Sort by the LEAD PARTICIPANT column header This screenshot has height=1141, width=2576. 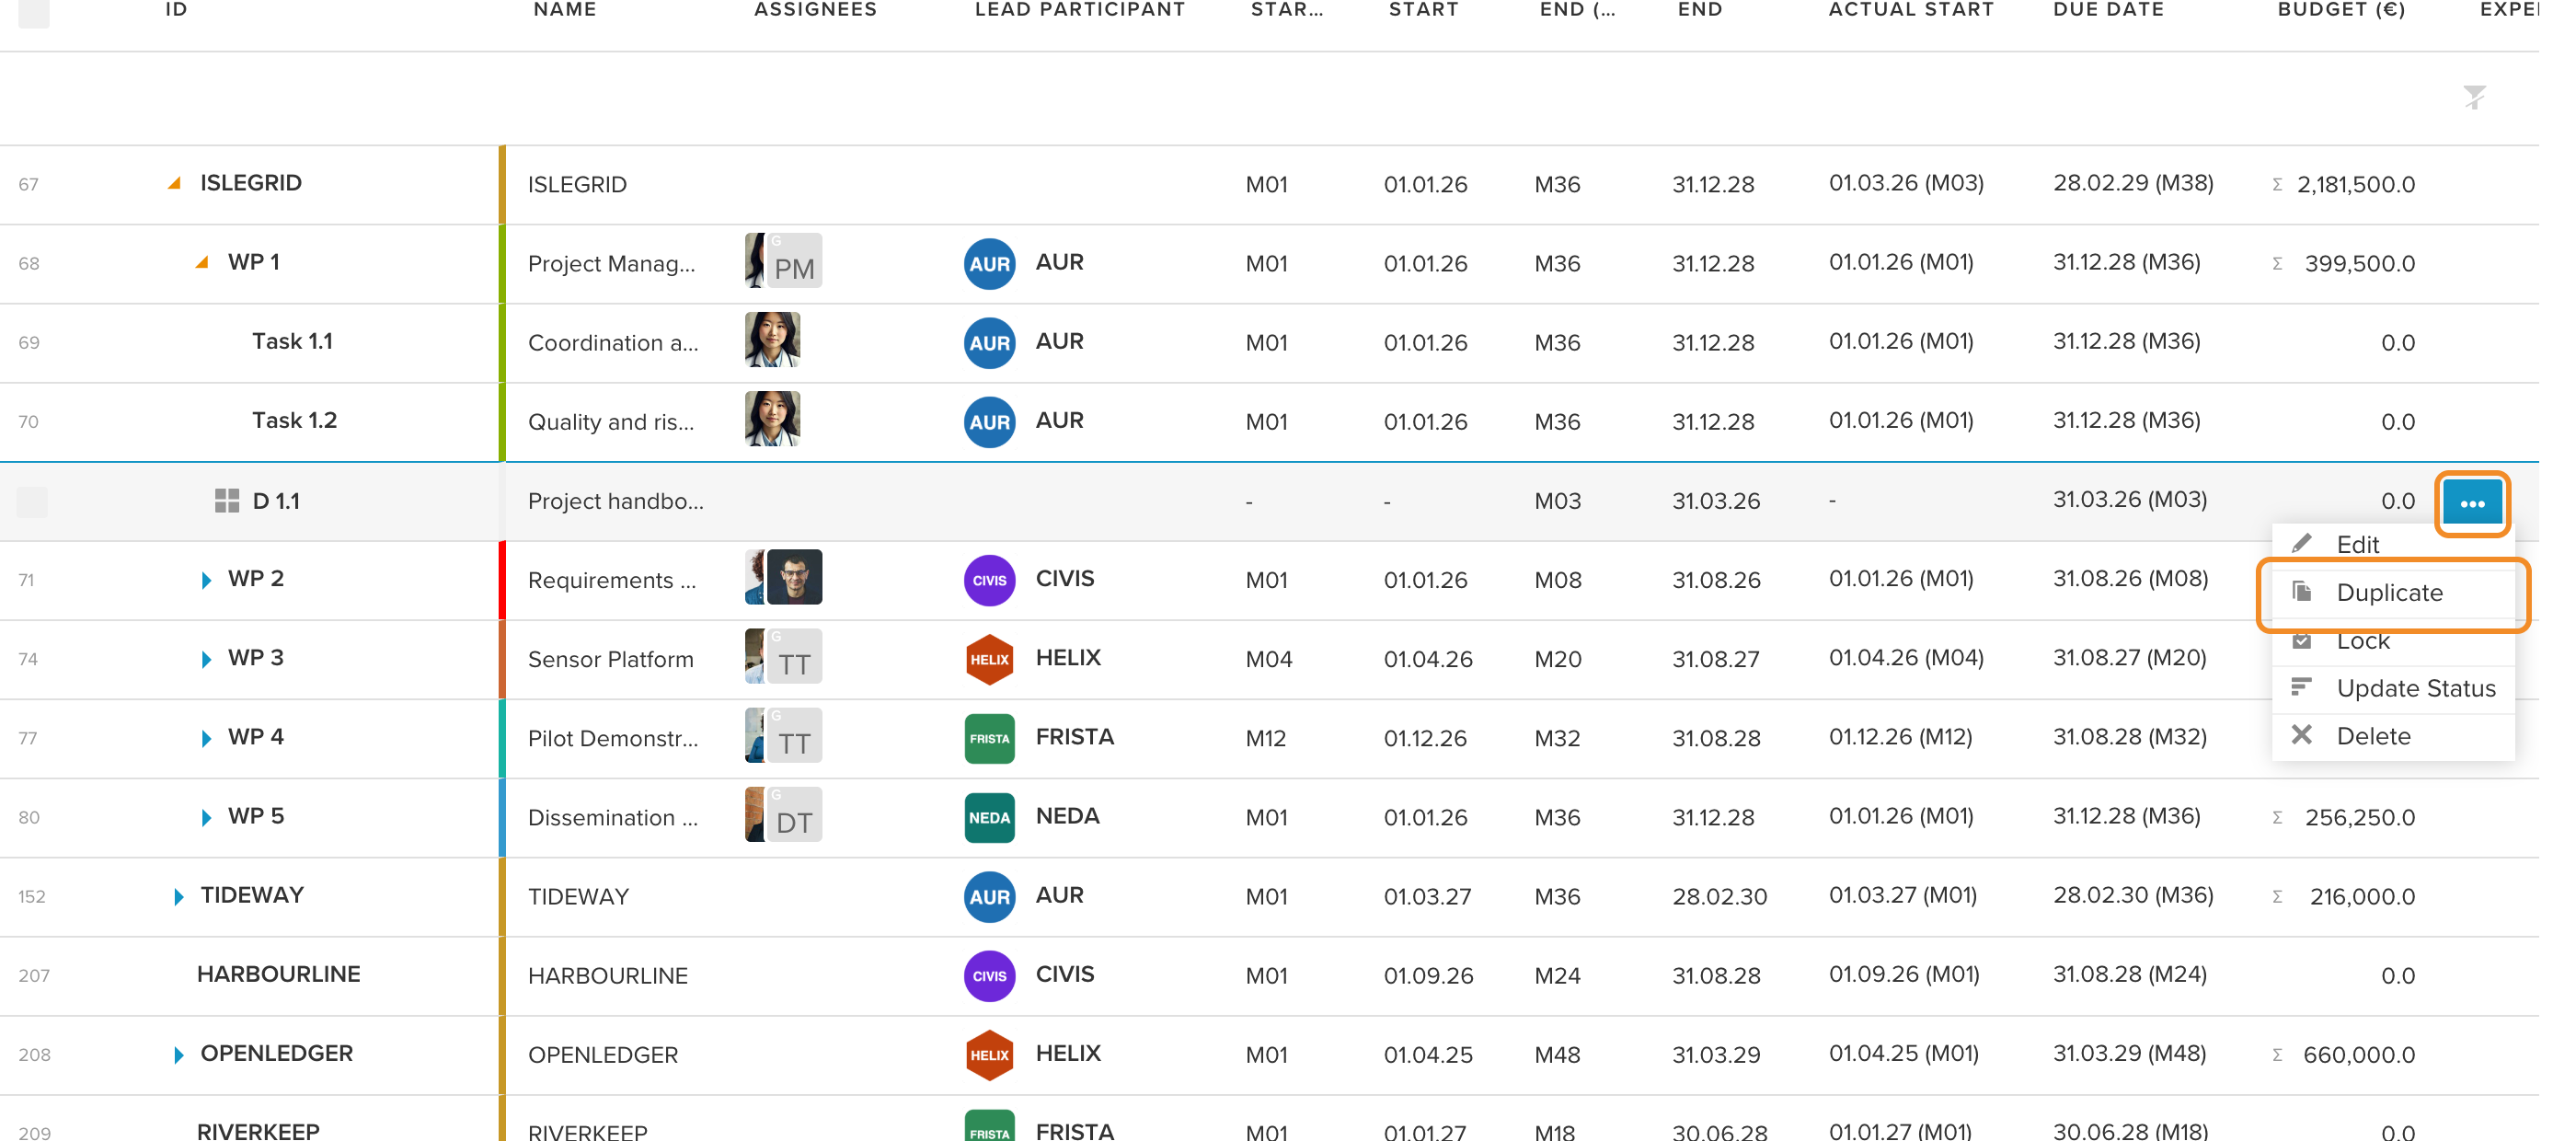click(x=1080, y=10)
